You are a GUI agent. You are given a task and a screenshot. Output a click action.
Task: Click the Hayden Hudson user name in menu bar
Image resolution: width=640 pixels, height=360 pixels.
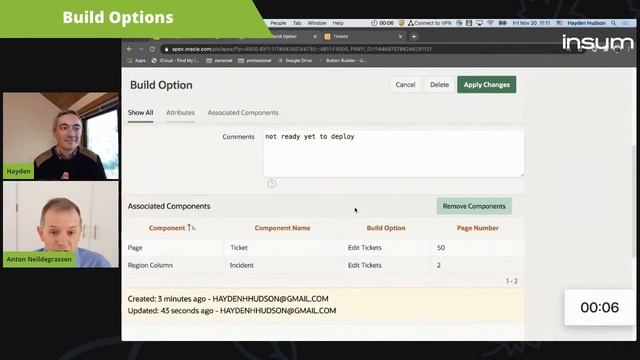coord(586,23)
